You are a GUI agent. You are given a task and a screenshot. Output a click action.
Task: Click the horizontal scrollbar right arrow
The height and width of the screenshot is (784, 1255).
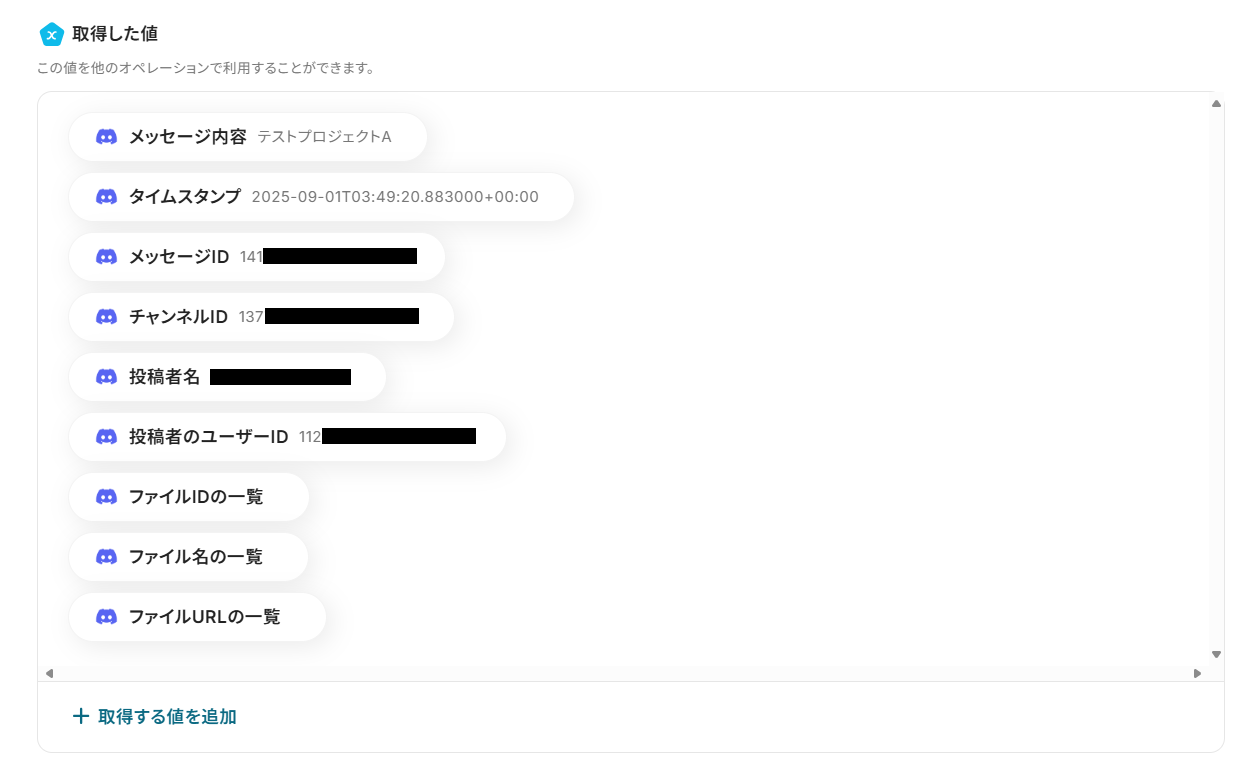1197,673
